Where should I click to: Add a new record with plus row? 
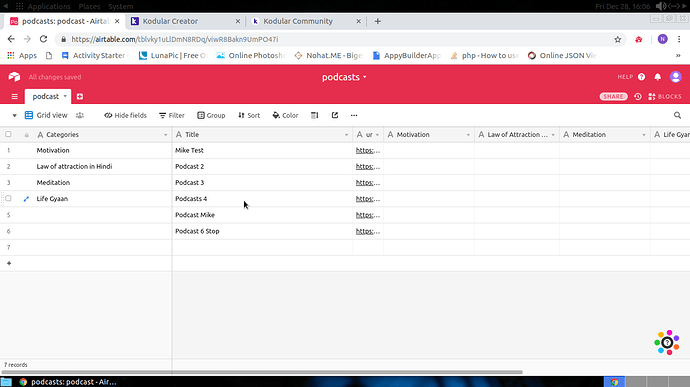[9, 263]
